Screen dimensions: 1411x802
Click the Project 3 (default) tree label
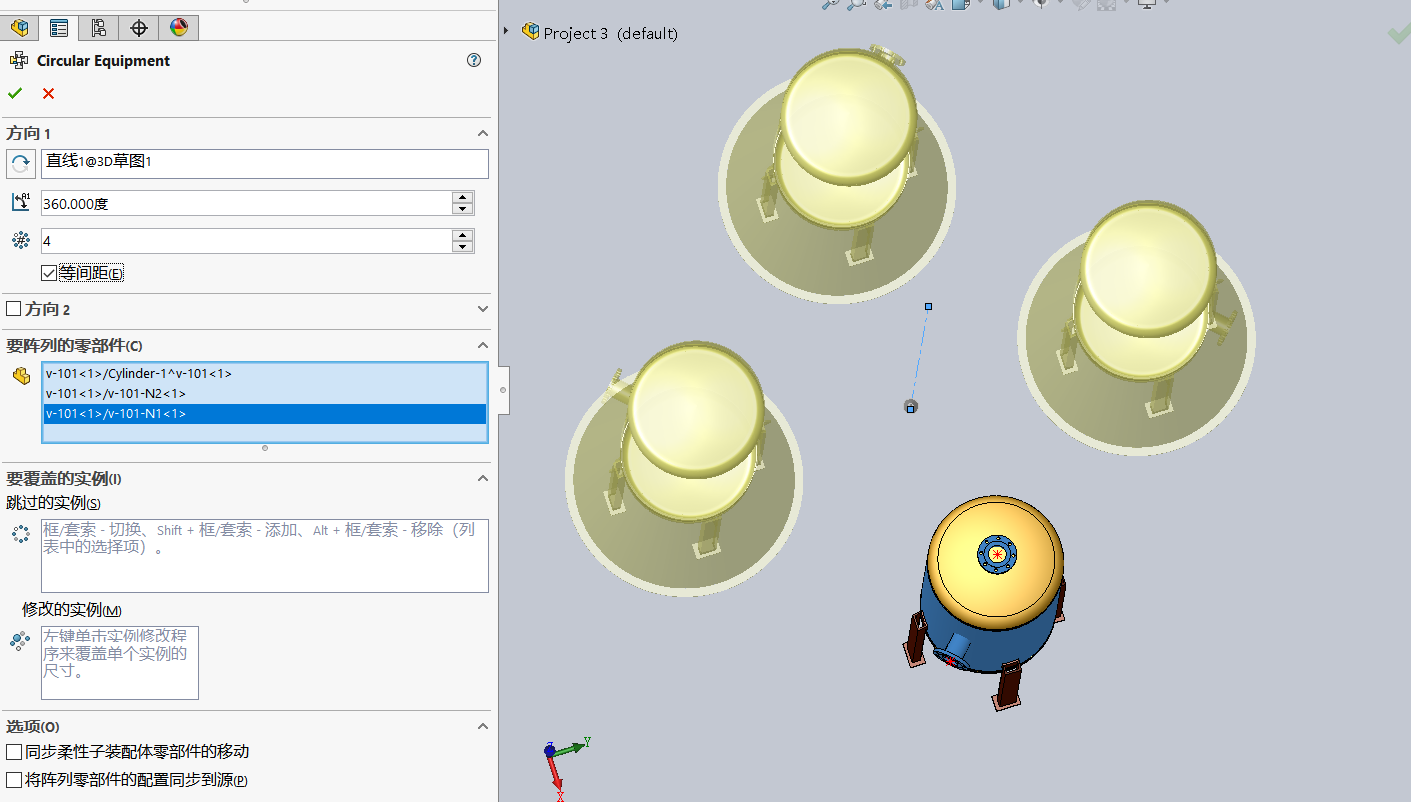(x=610, y=33)
